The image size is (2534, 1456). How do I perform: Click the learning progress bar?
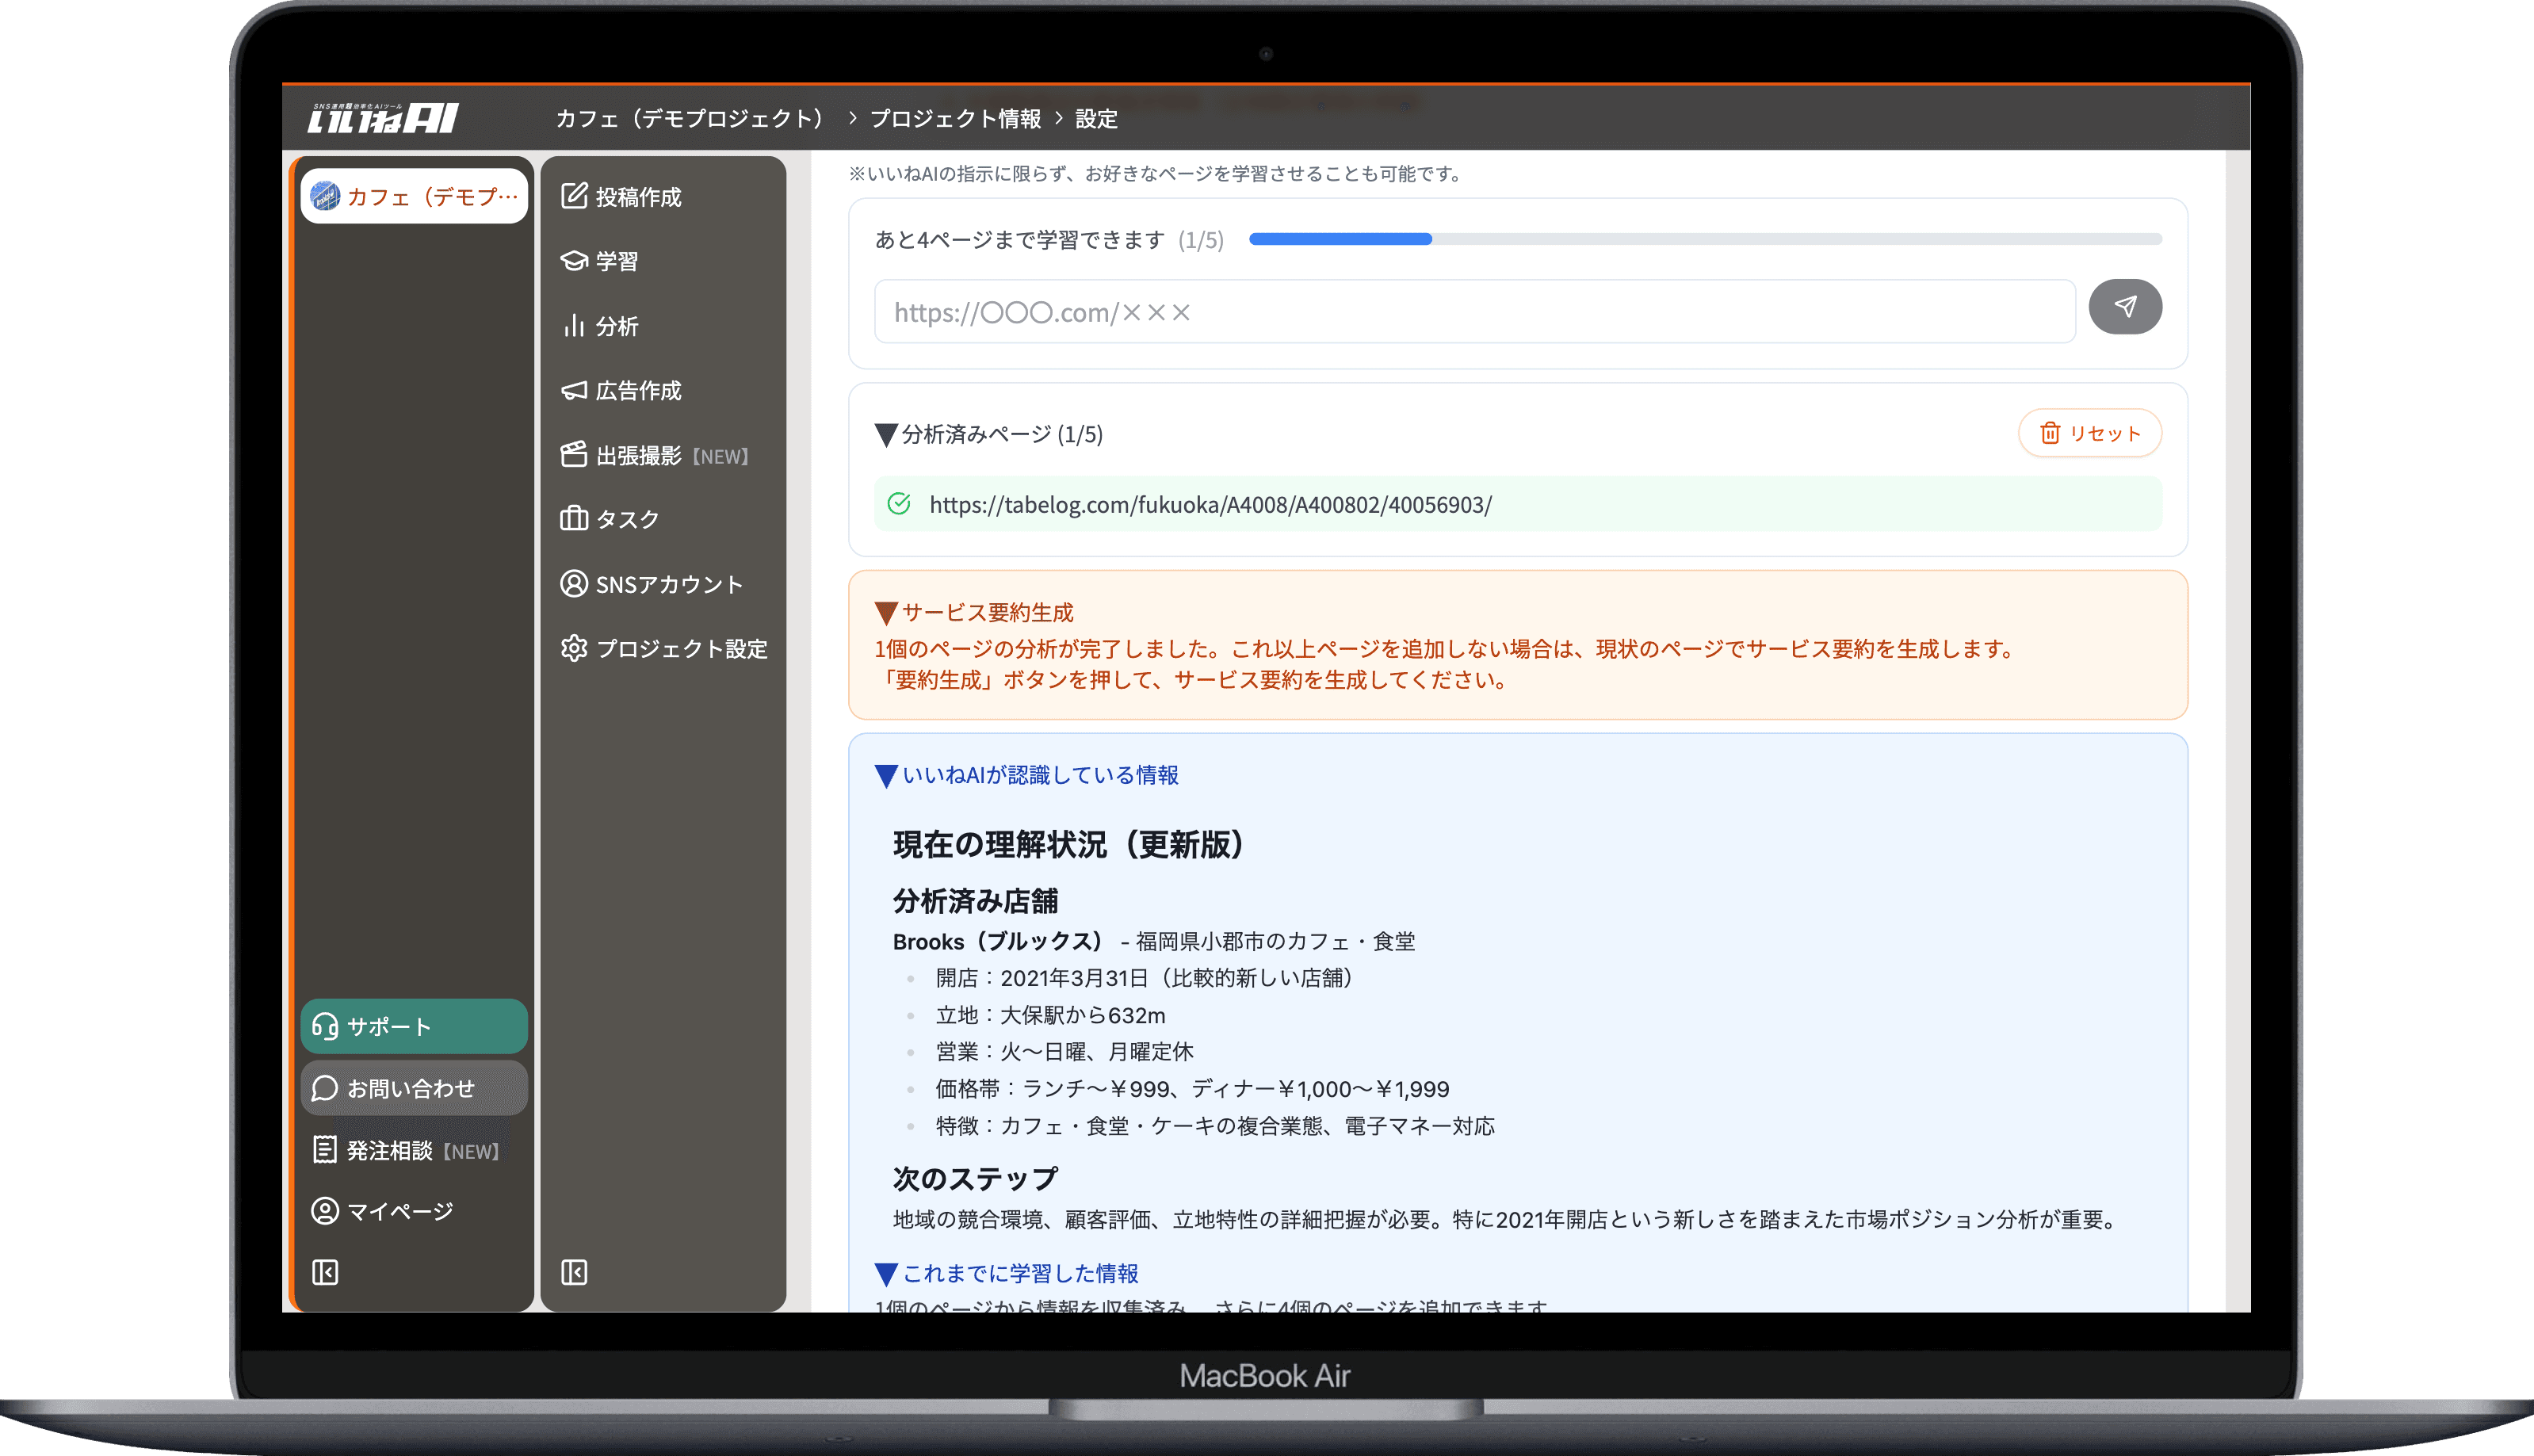tap(1704, 239)
